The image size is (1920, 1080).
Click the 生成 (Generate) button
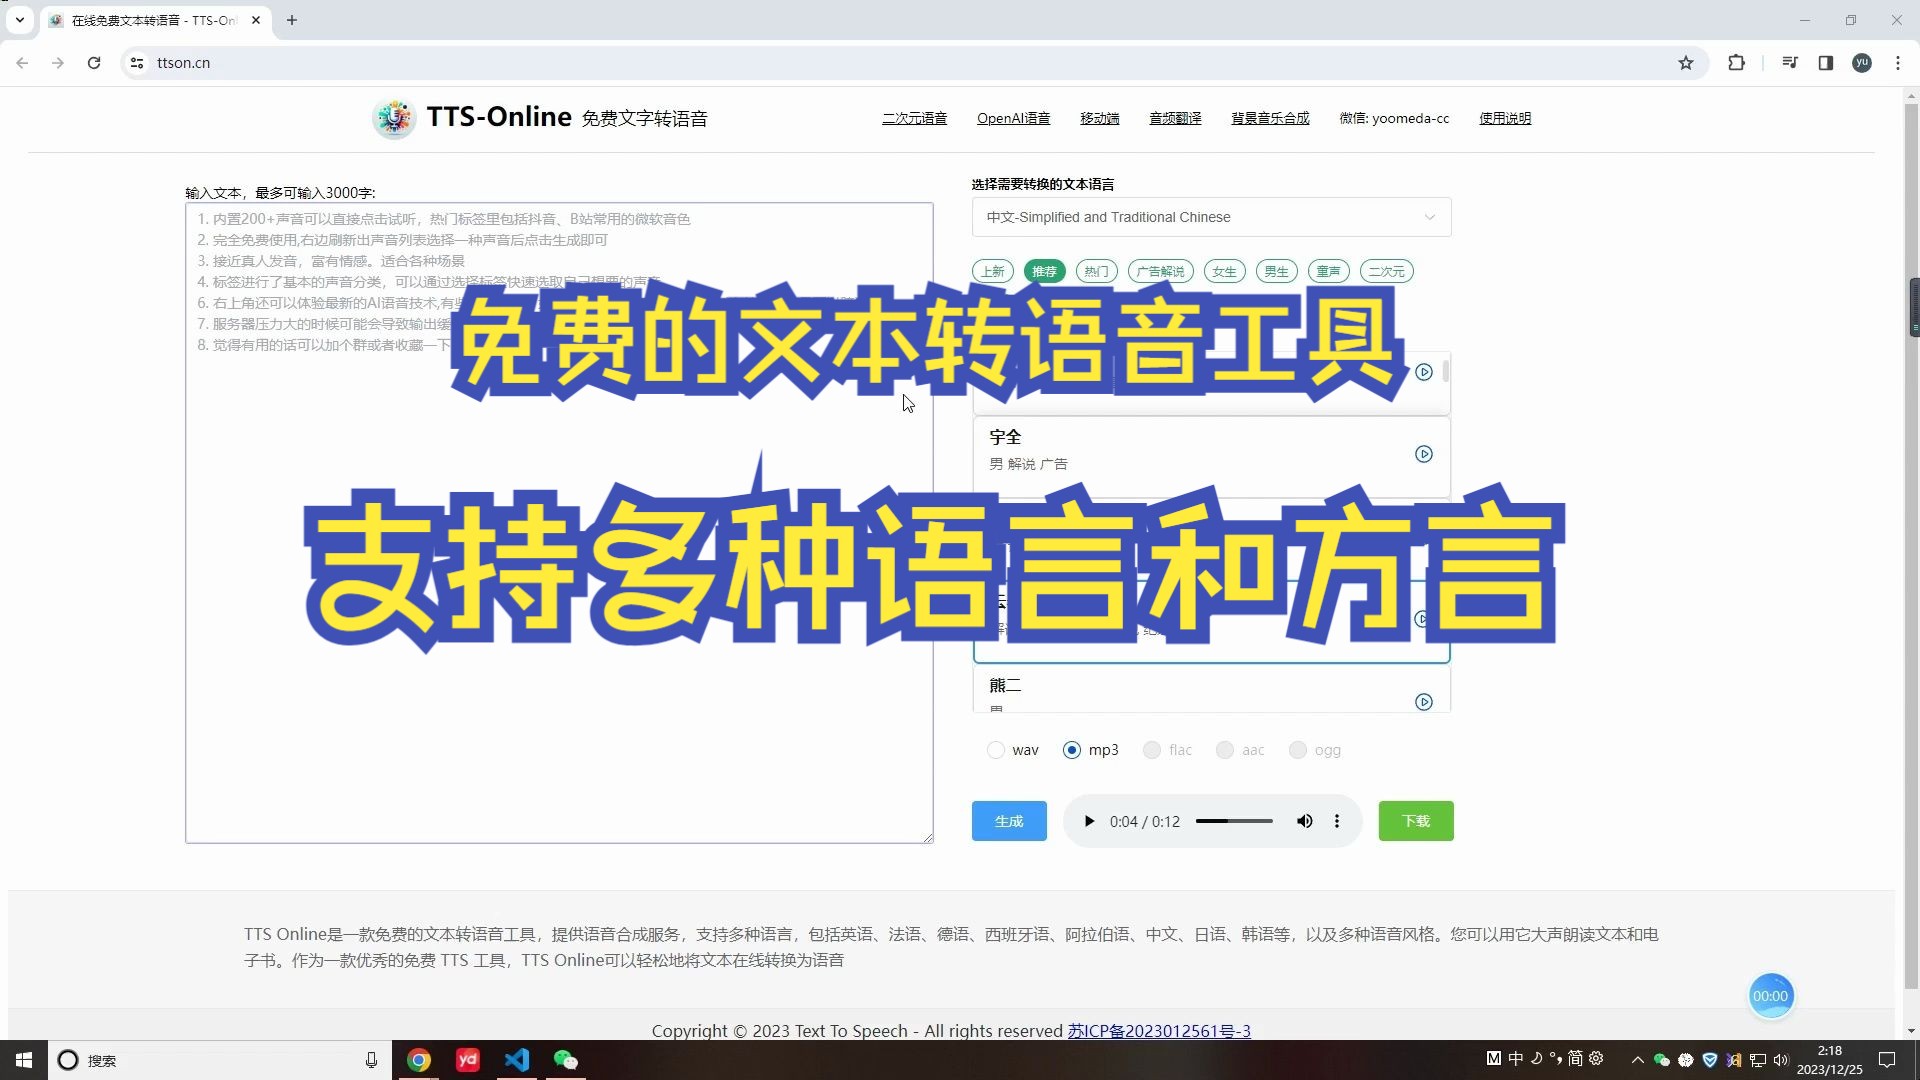(x=1007, y=820)
